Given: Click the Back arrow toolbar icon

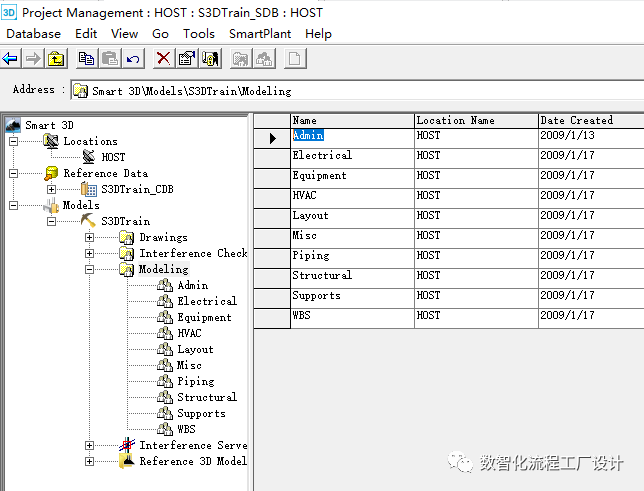Looking at the screenshot, I should coord(10,59).
